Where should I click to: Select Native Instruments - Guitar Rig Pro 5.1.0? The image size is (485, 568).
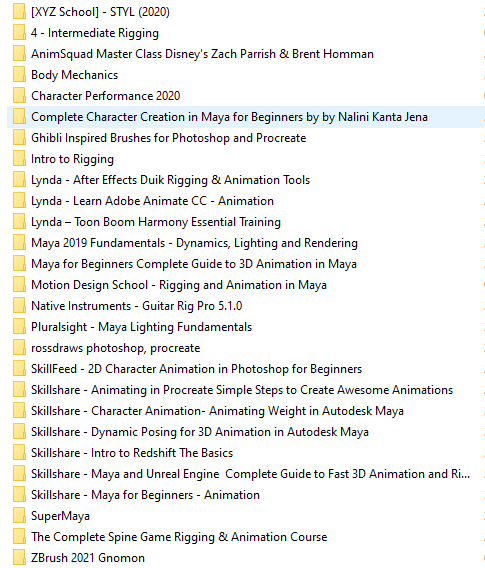(137, 306)
